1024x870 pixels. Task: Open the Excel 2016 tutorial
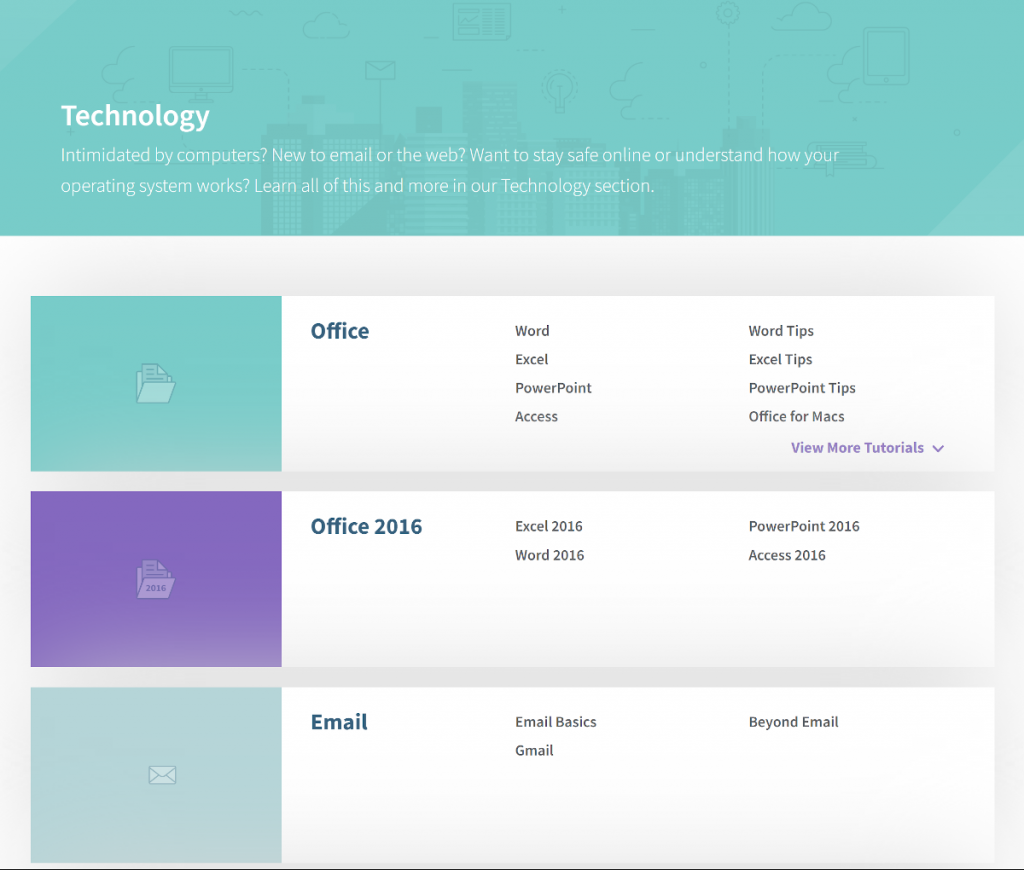point(549,527)
